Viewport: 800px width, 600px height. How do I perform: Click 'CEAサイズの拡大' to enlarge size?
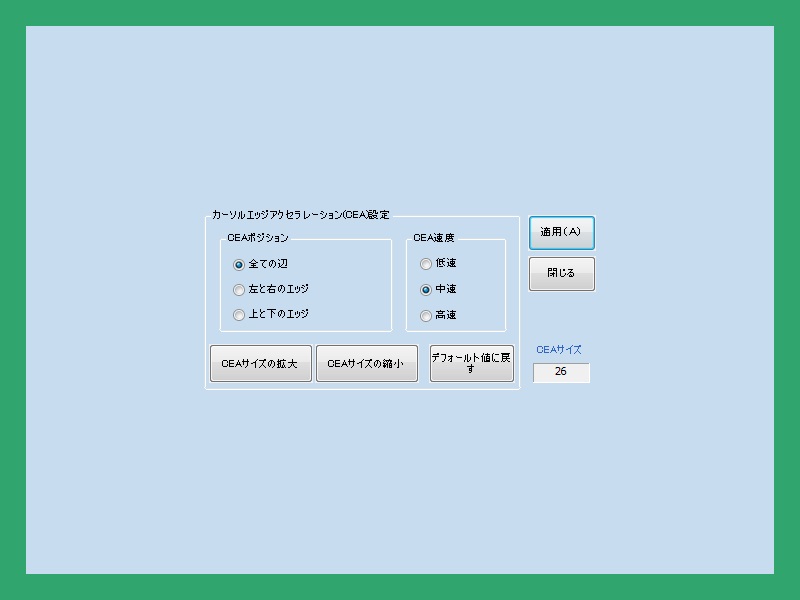(x=260, y=364)
